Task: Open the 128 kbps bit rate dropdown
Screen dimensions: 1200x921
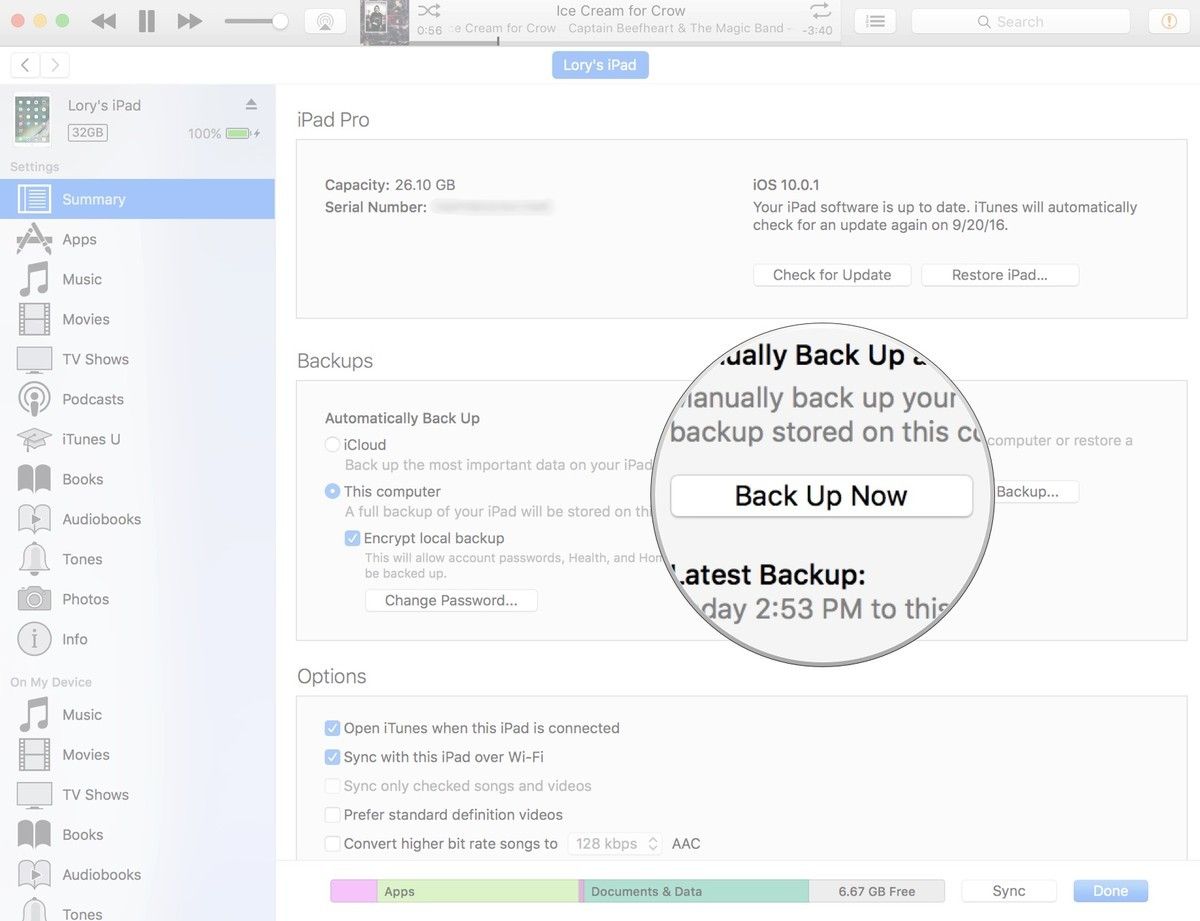Action: coord(615,844)
